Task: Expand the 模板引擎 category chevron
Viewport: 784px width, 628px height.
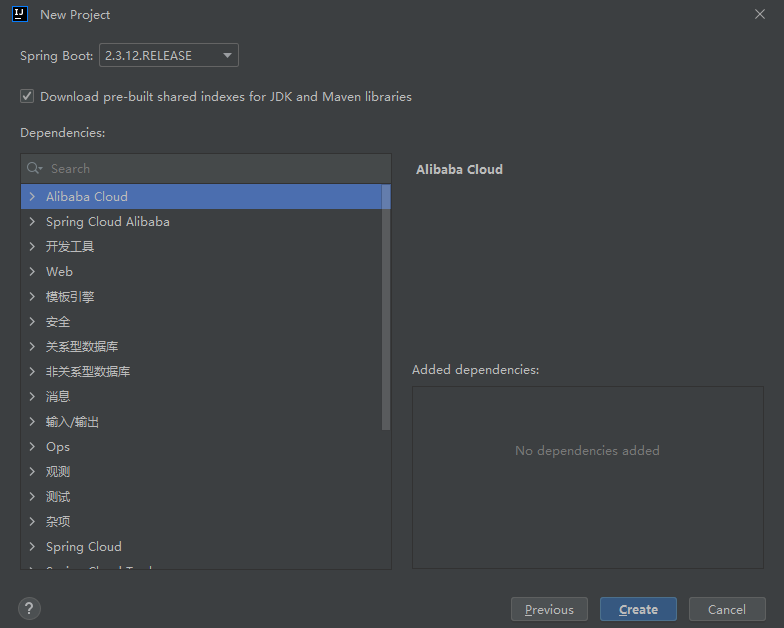Action: tap(32, 296)
